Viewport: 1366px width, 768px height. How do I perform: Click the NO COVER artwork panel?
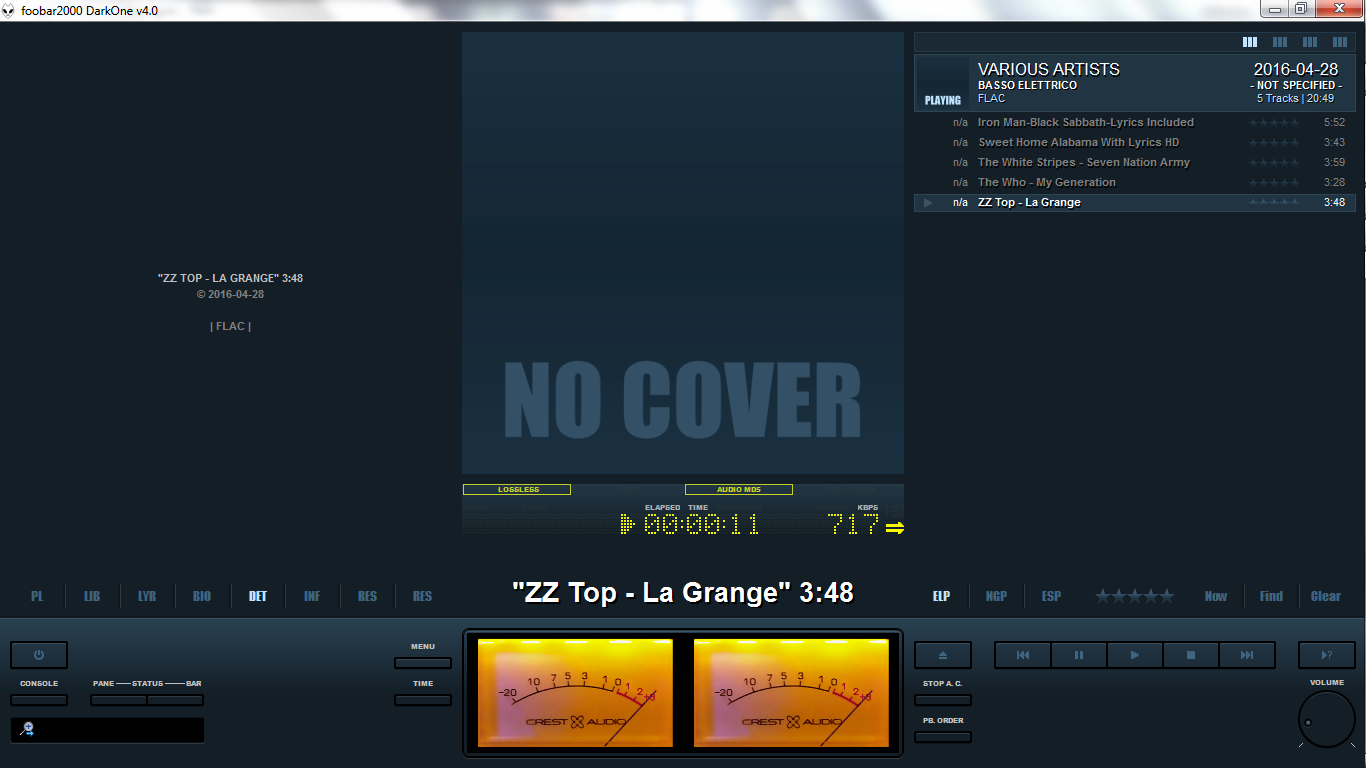683,253
